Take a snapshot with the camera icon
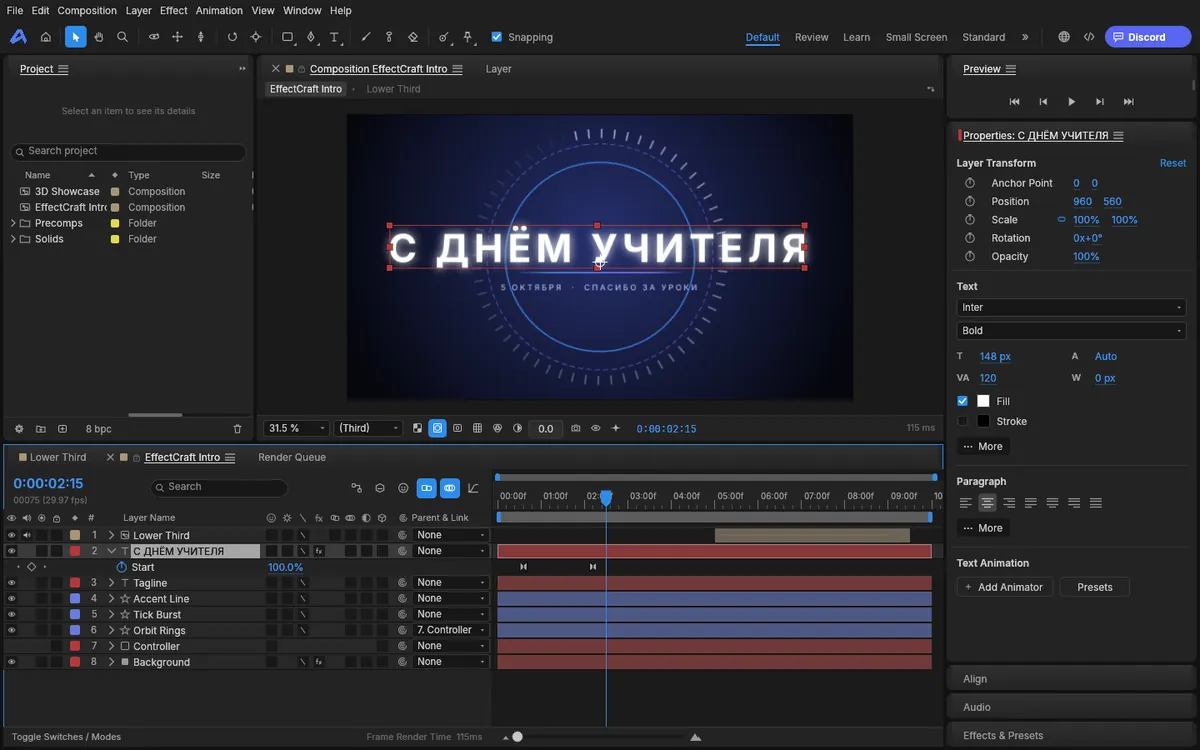Viewport: 1200px width, 750px height. click(x=575, y=428)
